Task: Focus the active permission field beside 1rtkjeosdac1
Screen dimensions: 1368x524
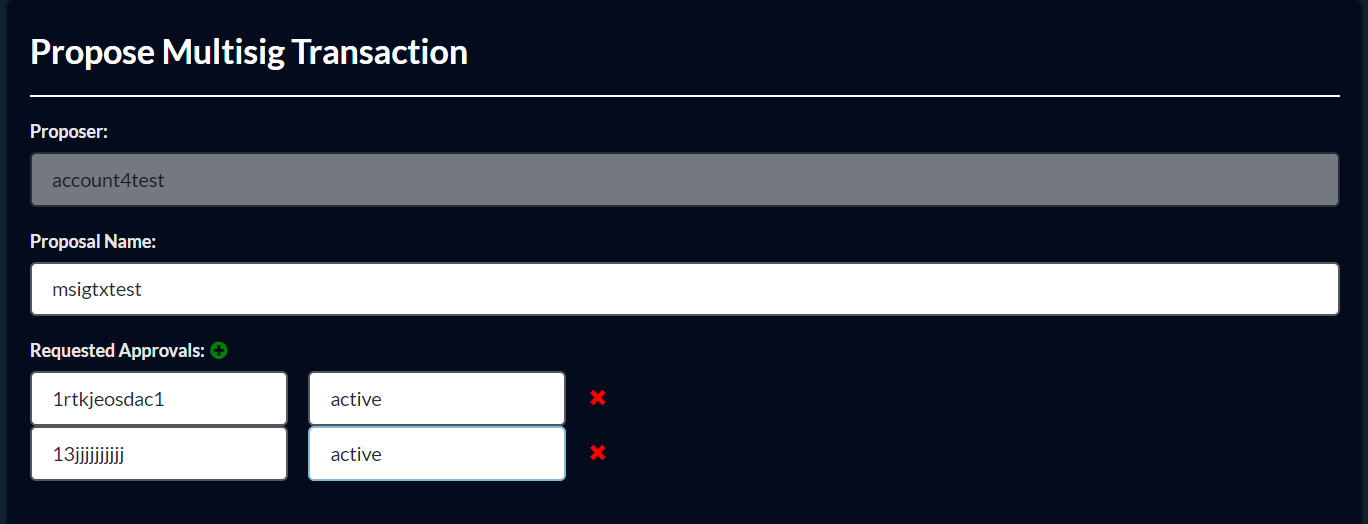Action: pos(437,399)
